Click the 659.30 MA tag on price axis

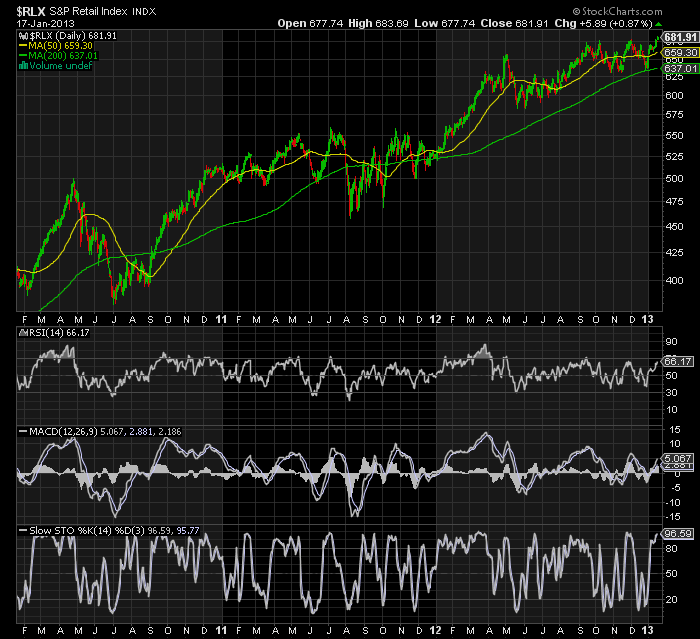pyautogui.click(x=680, y=52)
